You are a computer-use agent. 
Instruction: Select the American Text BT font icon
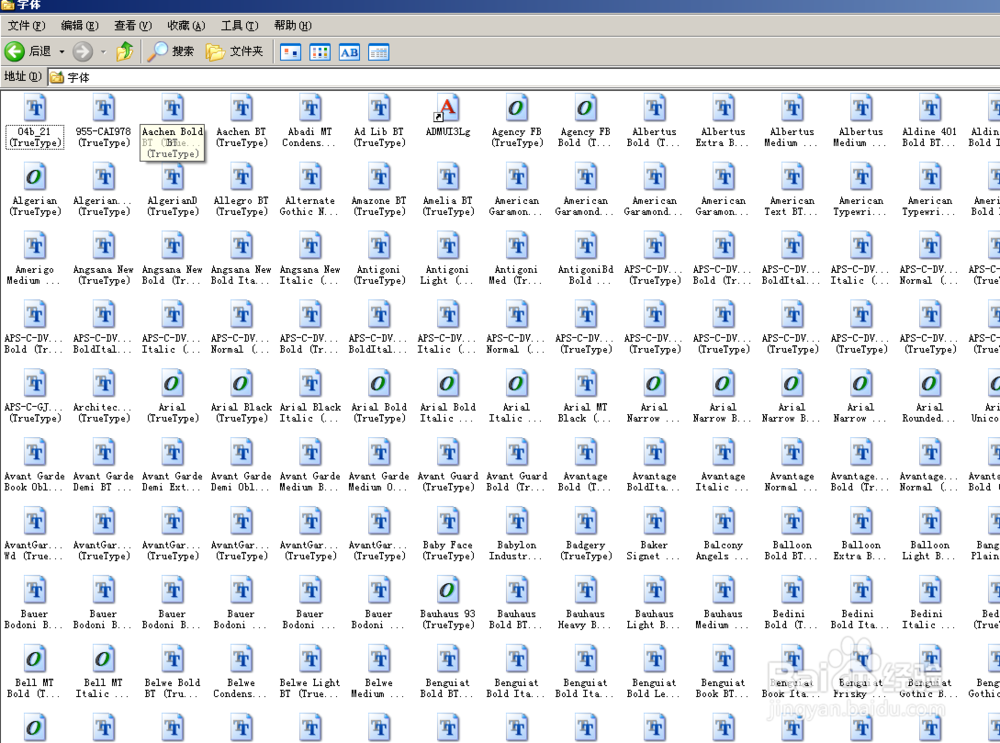(x=792, y=176)
